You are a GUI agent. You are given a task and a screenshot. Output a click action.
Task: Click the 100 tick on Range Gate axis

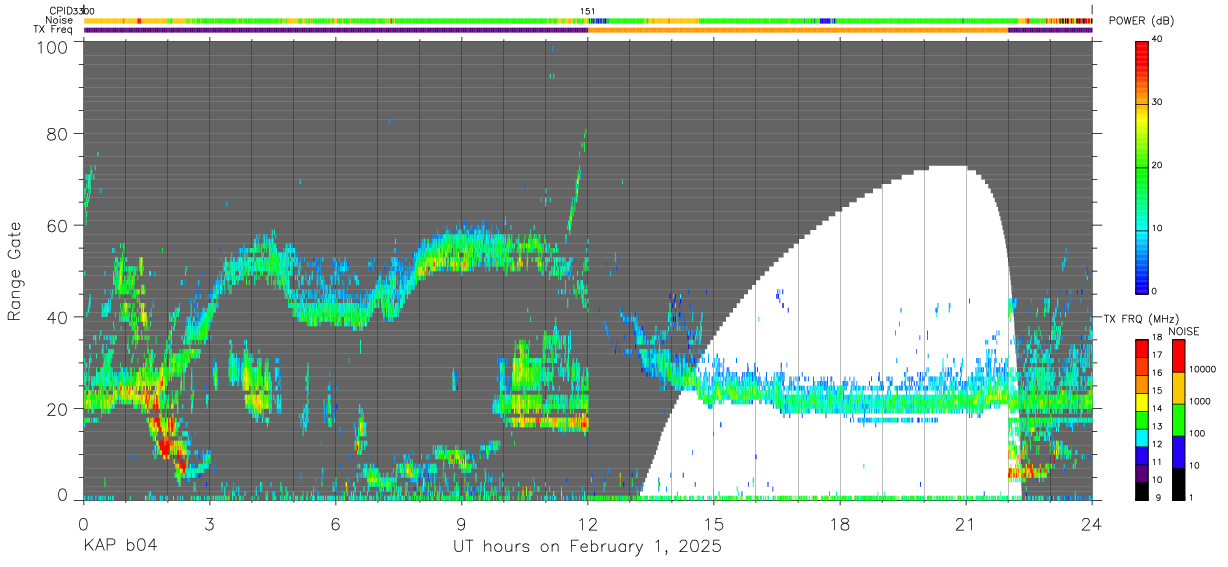click(x=53, y=46)
